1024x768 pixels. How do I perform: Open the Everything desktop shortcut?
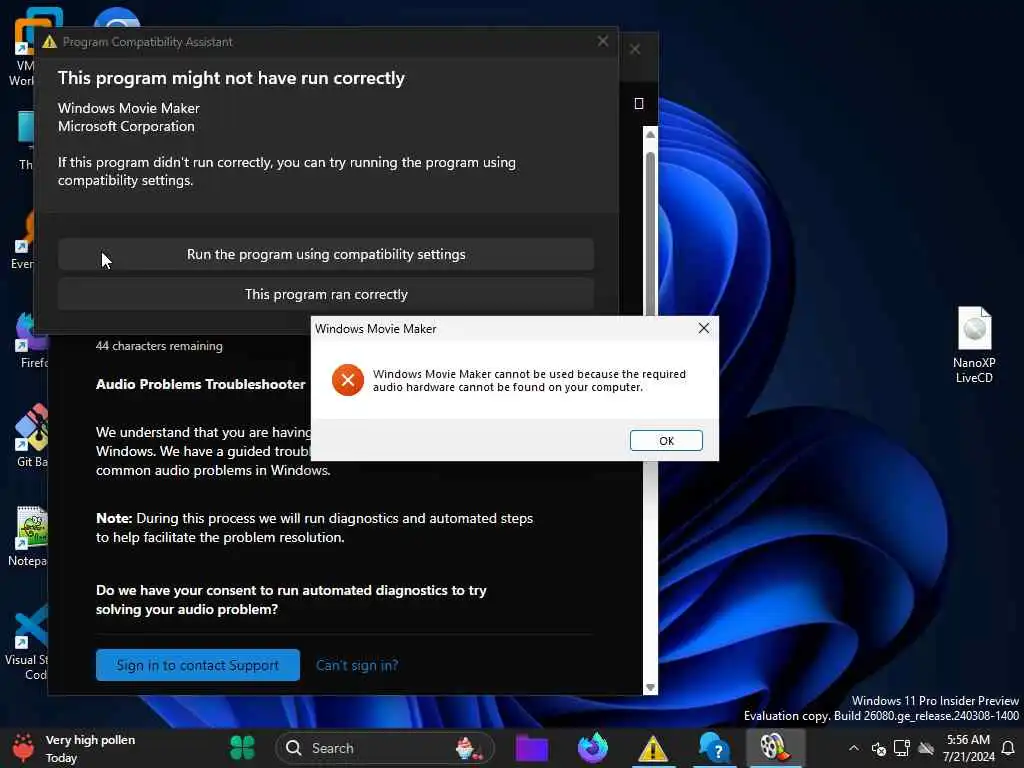[25, 240]
